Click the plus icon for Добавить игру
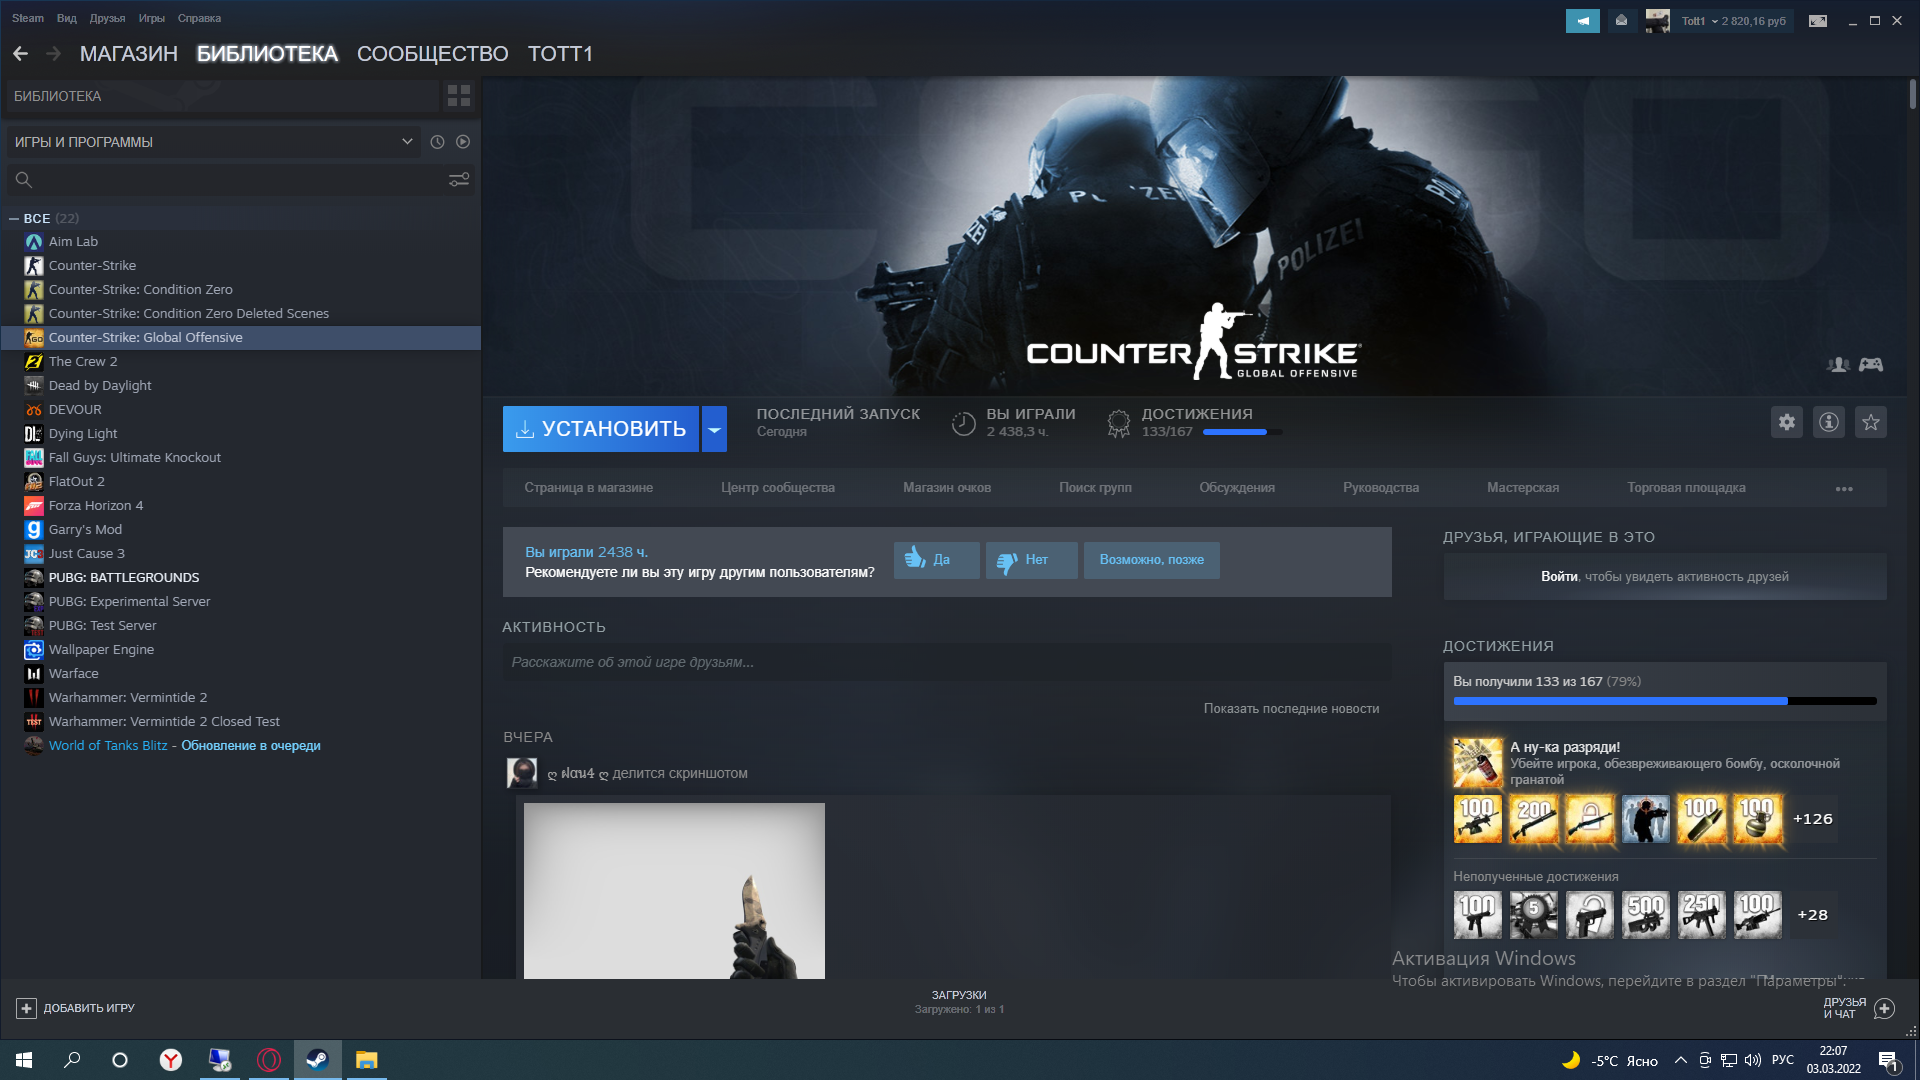Viewport: 1920px width, 1080px height. pos(27,1008)
